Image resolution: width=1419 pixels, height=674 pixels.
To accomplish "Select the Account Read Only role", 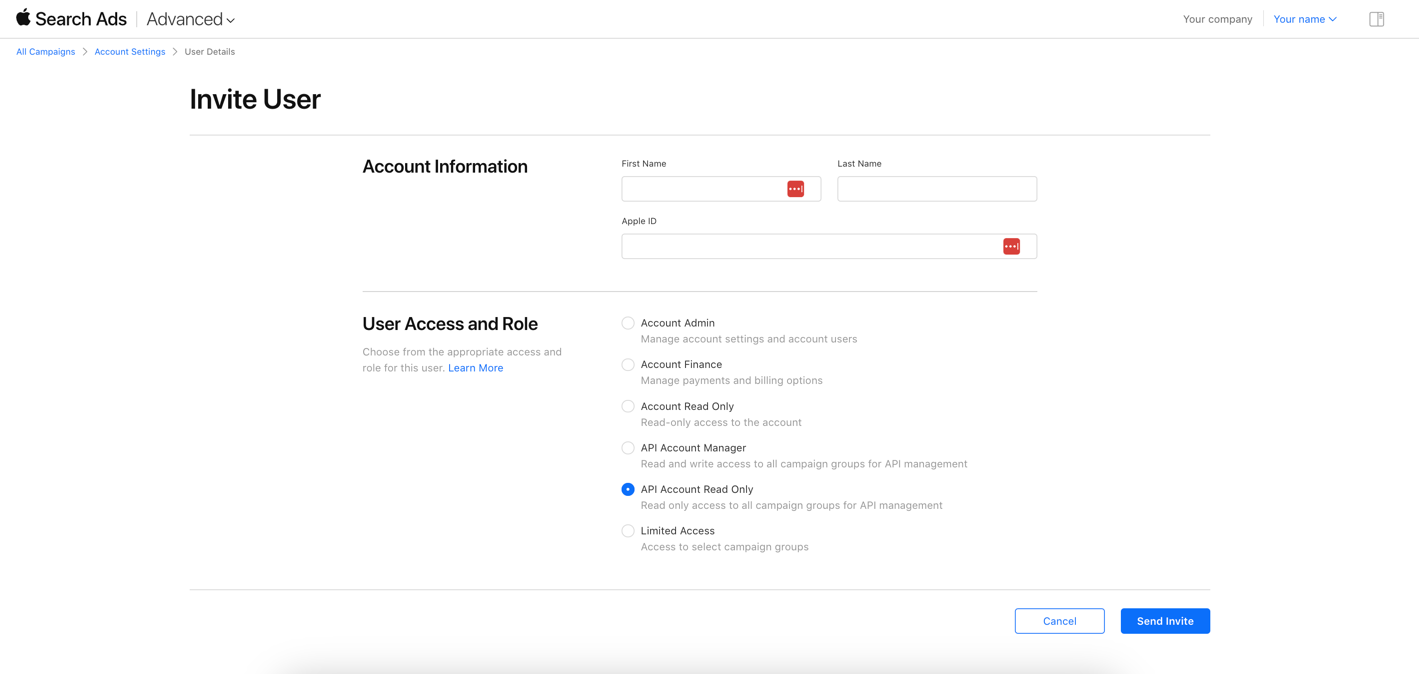I will (628, 406).
